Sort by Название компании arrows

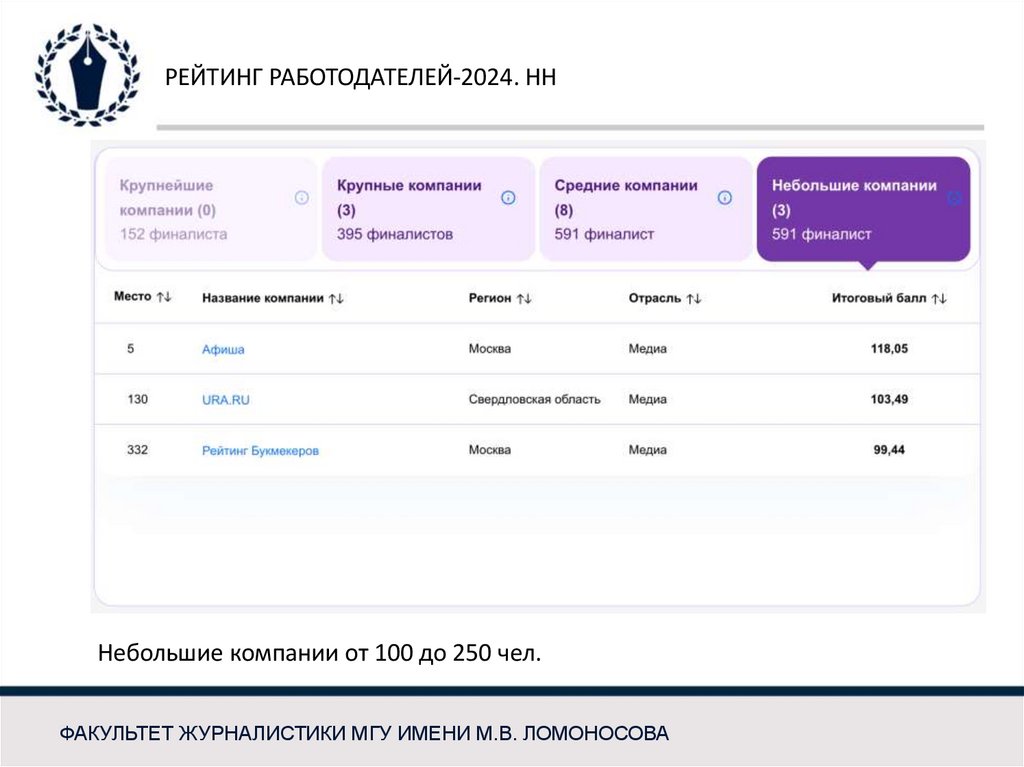coord(336,299)
